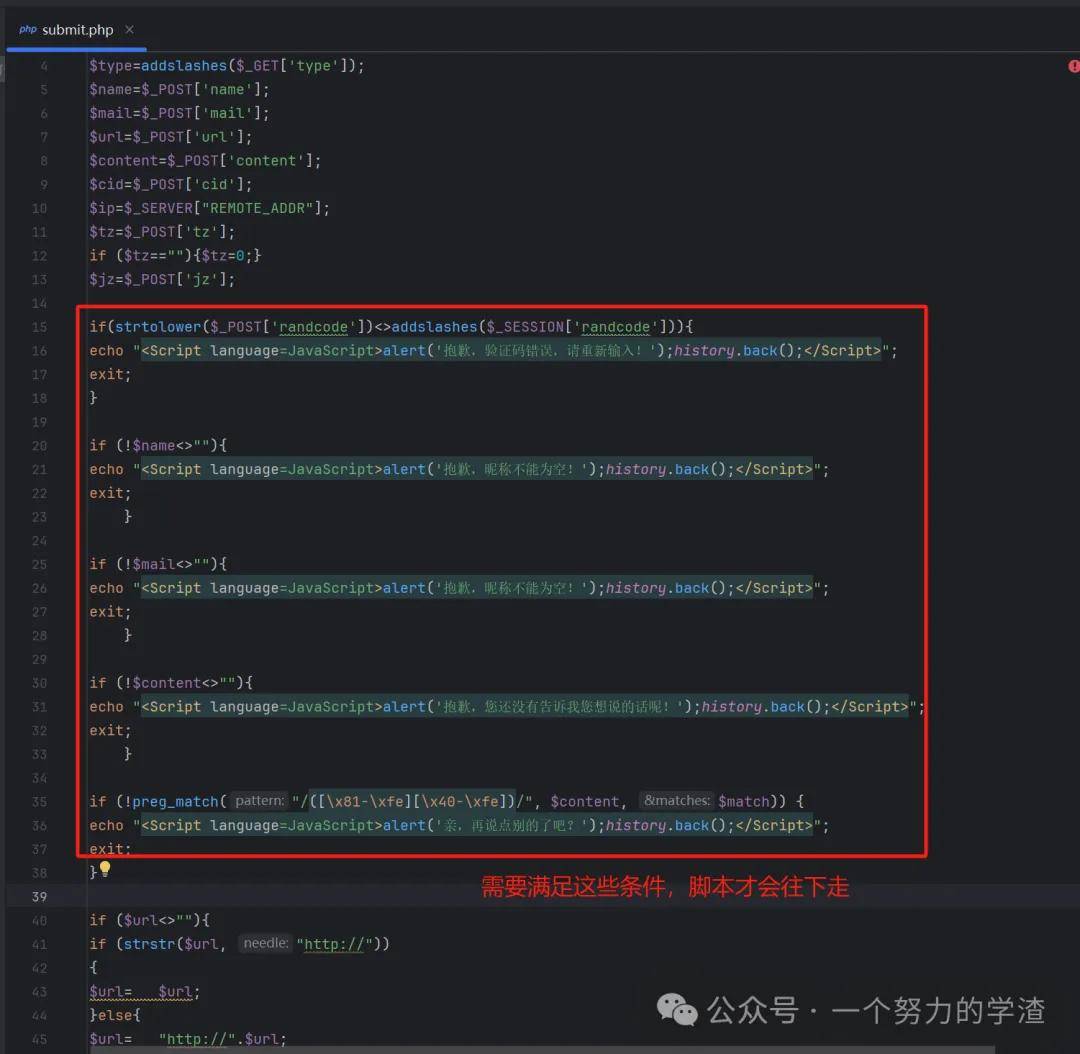The height and width of the screenshot is (1054, 1080).
Task: Click gutter line number 35
Action: tap(39, 801)
